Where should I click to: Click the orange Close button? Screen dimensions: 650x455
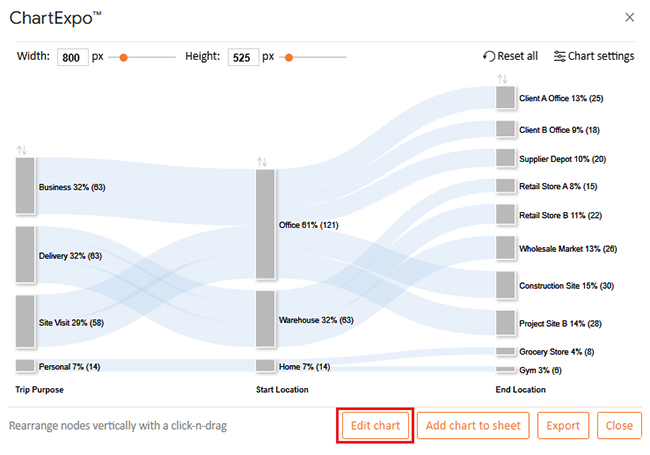click(x=619, y=426)
